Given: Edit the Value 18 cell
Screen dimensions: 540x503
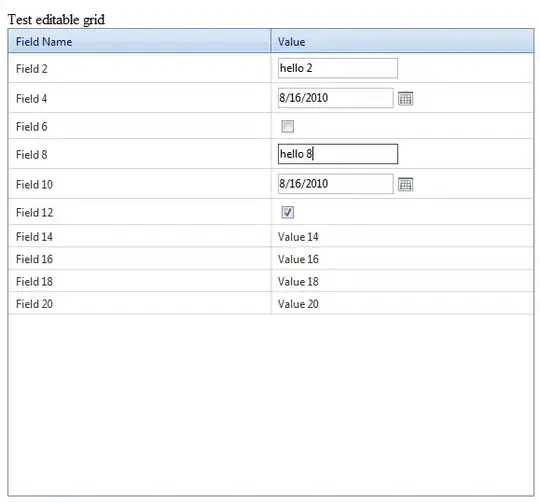Looking at the screenshot, I should click(298, 282).
